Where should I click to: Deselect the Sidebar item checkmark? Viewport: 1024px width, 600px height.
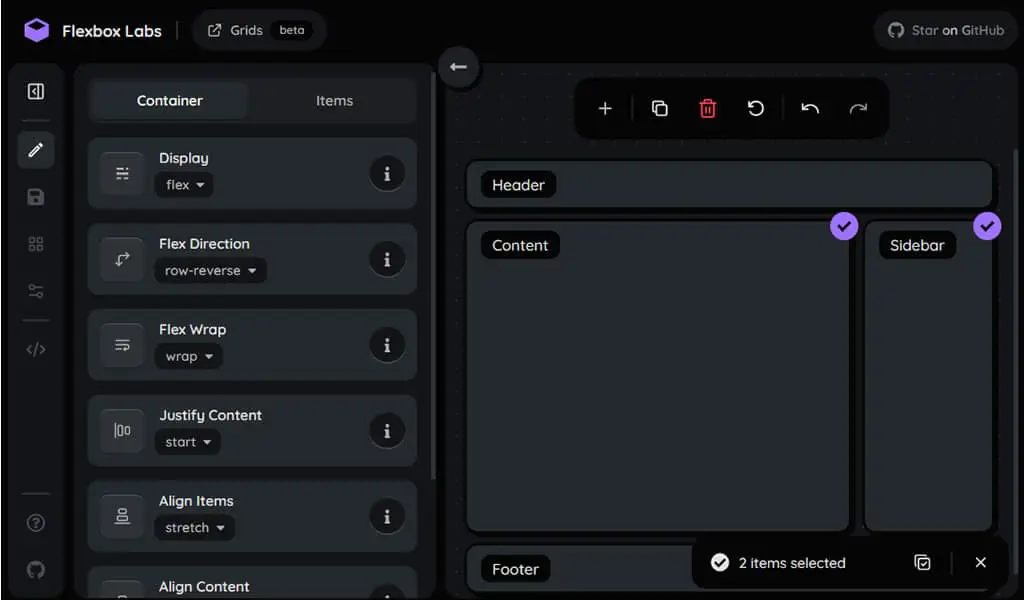(x=987, y=226)
